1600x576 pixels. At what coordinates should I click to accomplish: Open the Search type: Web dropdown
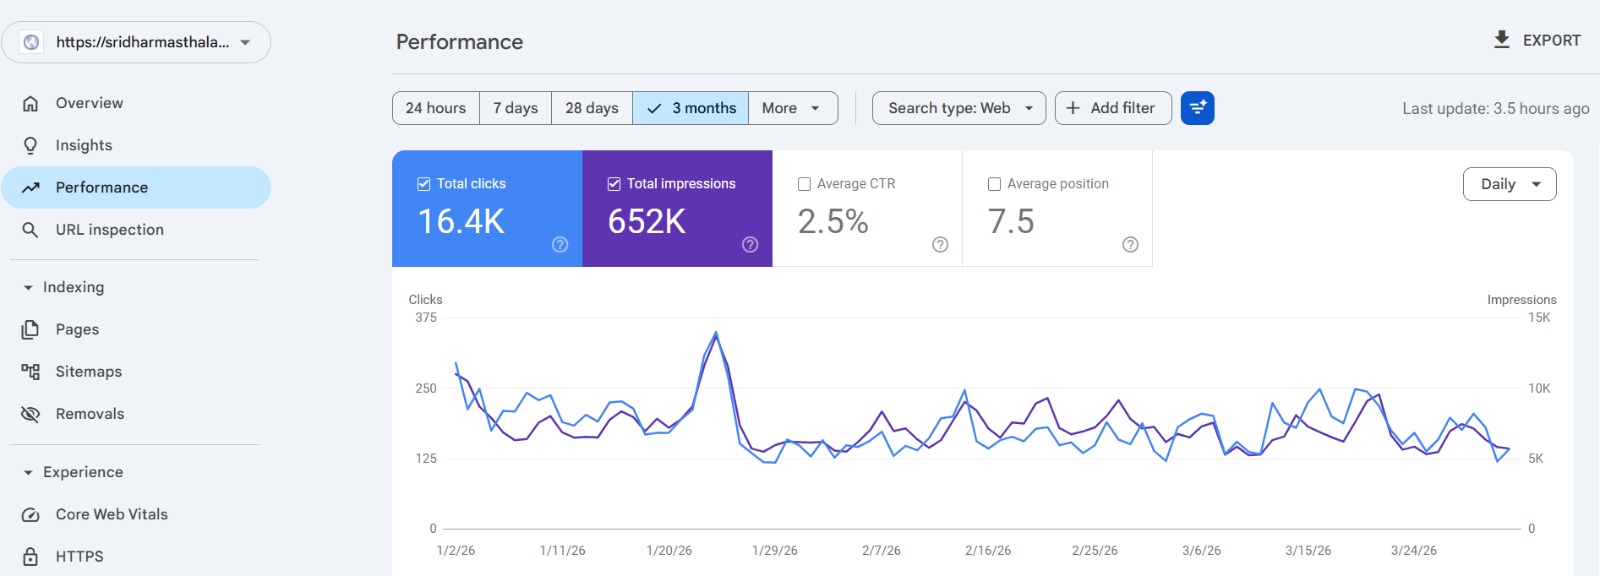click(958, 108)
